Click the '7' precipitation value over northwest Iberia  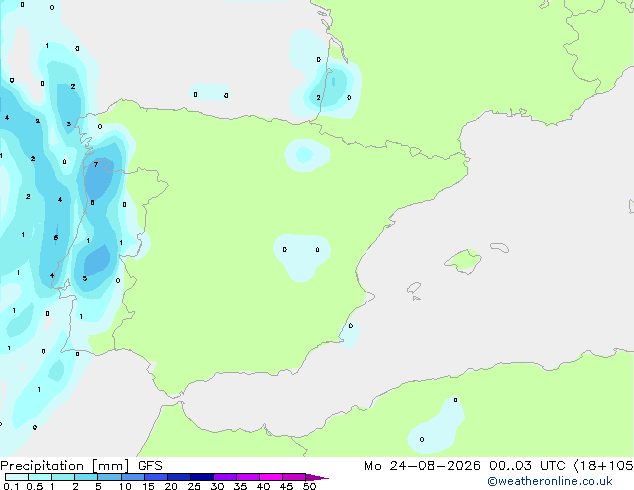click(x=96, y=165)
